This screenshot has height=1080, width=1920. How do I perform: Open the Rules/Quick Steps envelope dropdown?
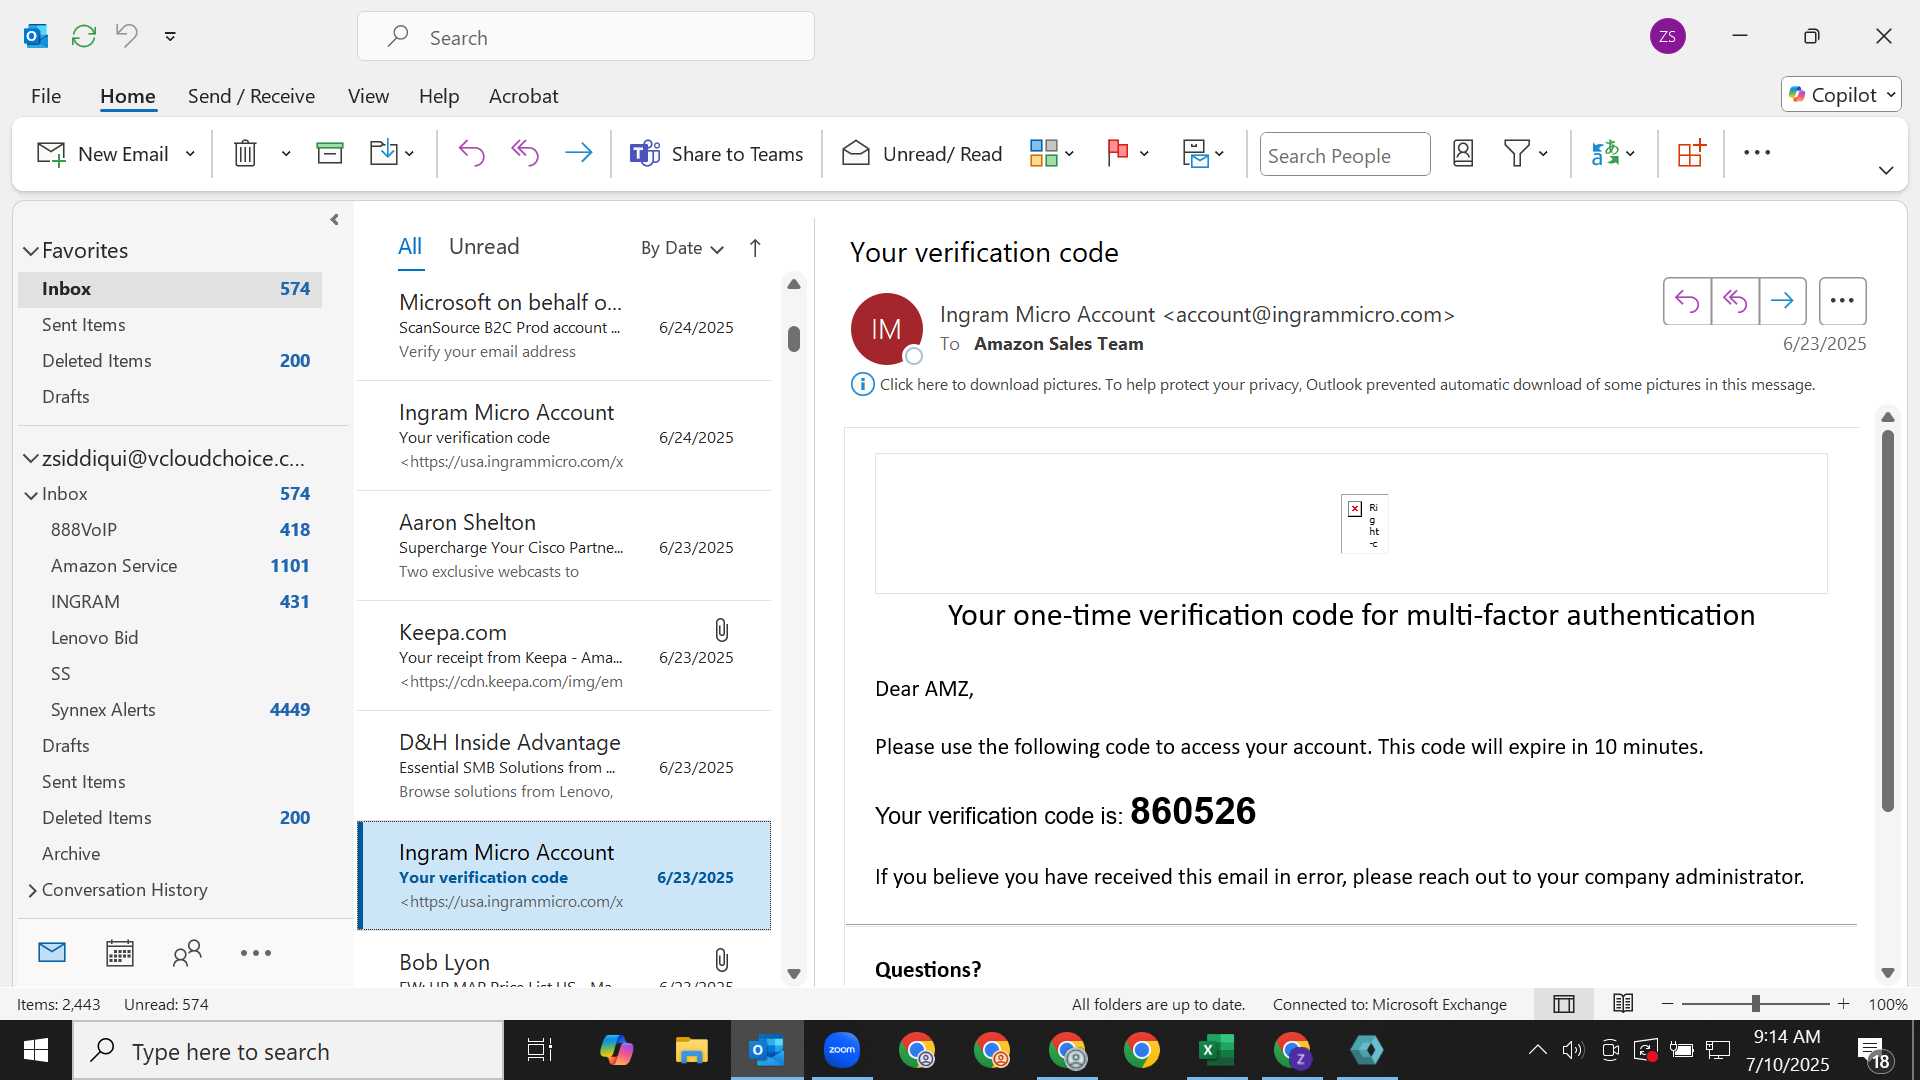pos(1203,153)
